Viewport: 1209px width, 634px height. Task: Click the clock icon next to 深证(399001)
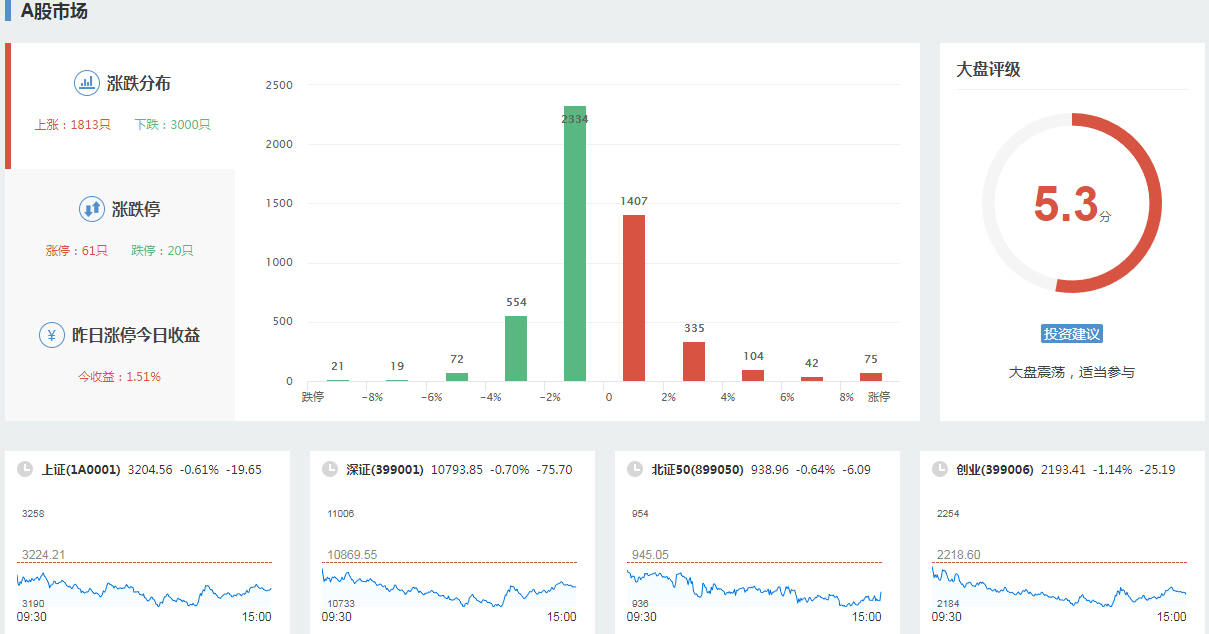pyautogui.click(x=330, y=469)
